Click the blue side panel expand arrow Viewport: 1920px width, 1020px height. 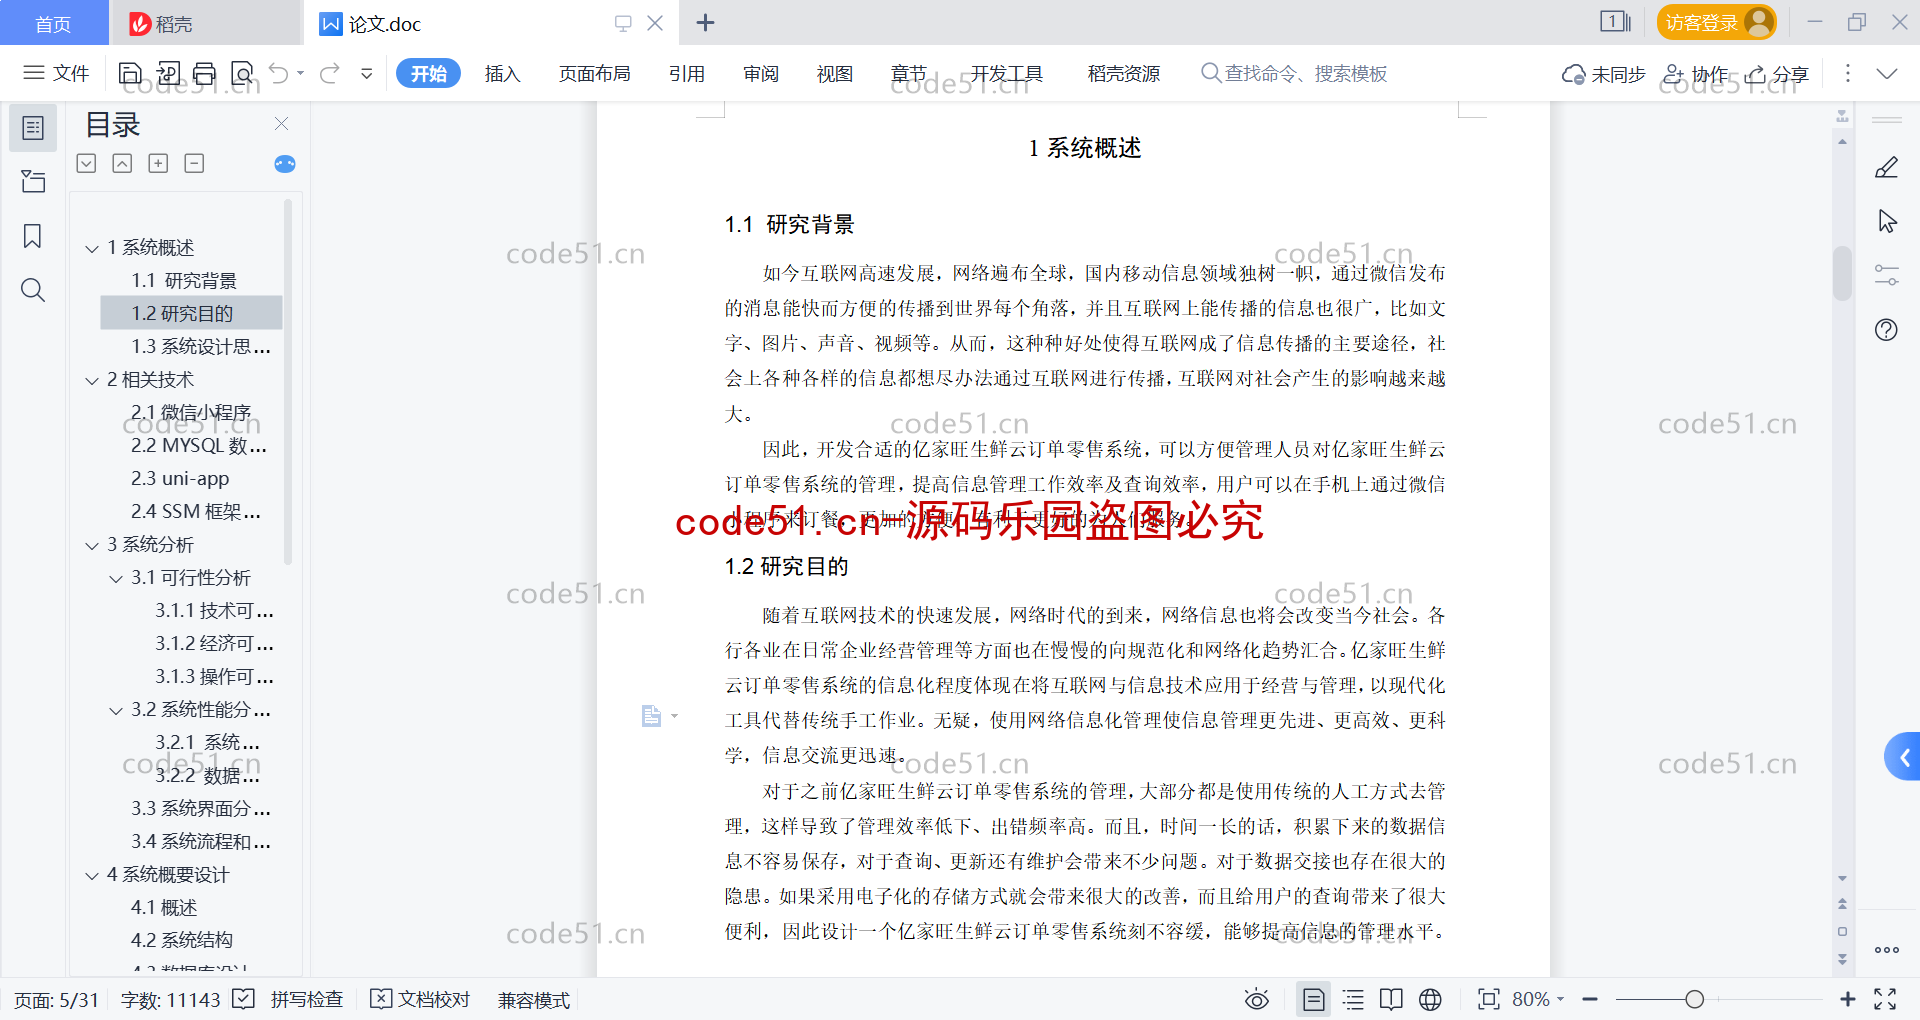tap(1903, 757)
